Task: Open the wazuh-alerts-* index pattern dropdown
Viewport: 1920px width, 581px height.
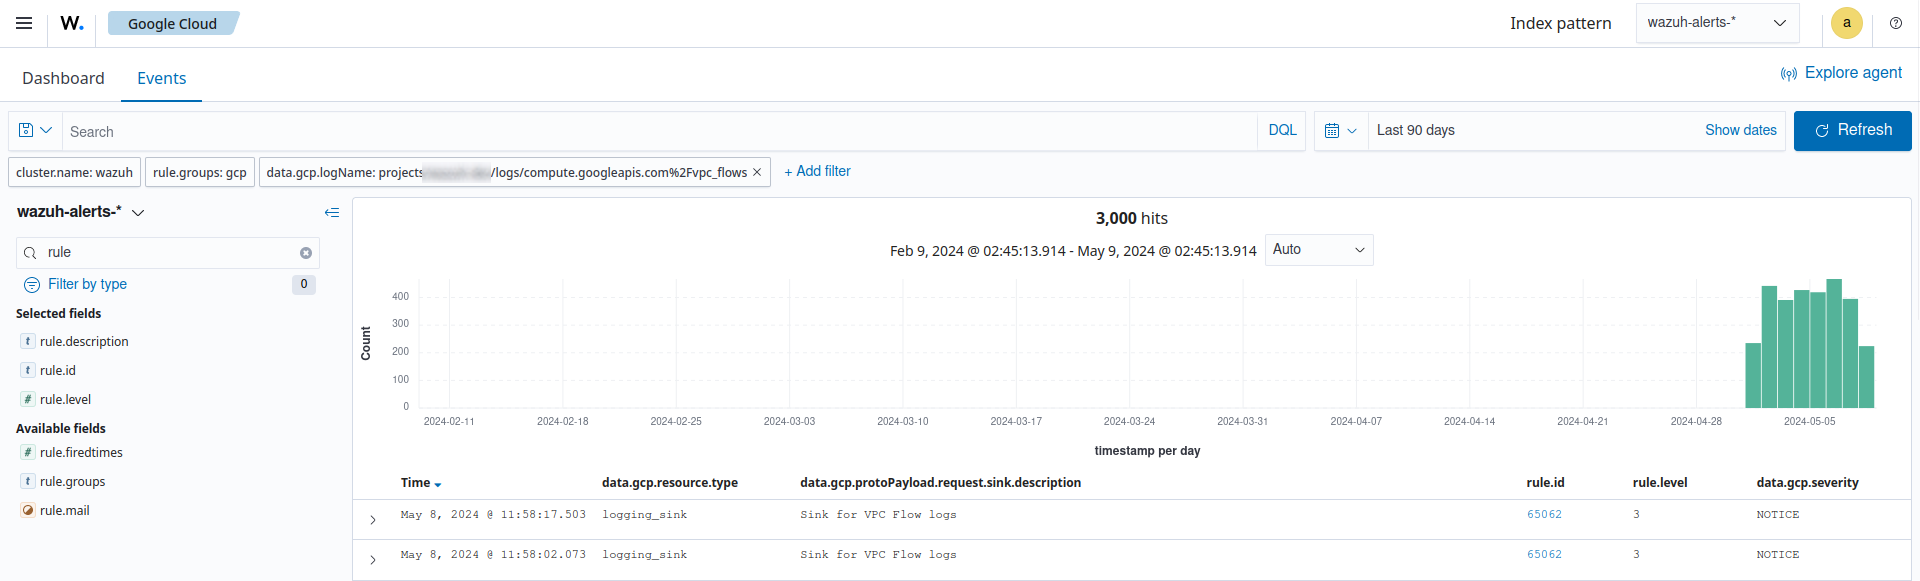Action: [x=1717, y=23]
